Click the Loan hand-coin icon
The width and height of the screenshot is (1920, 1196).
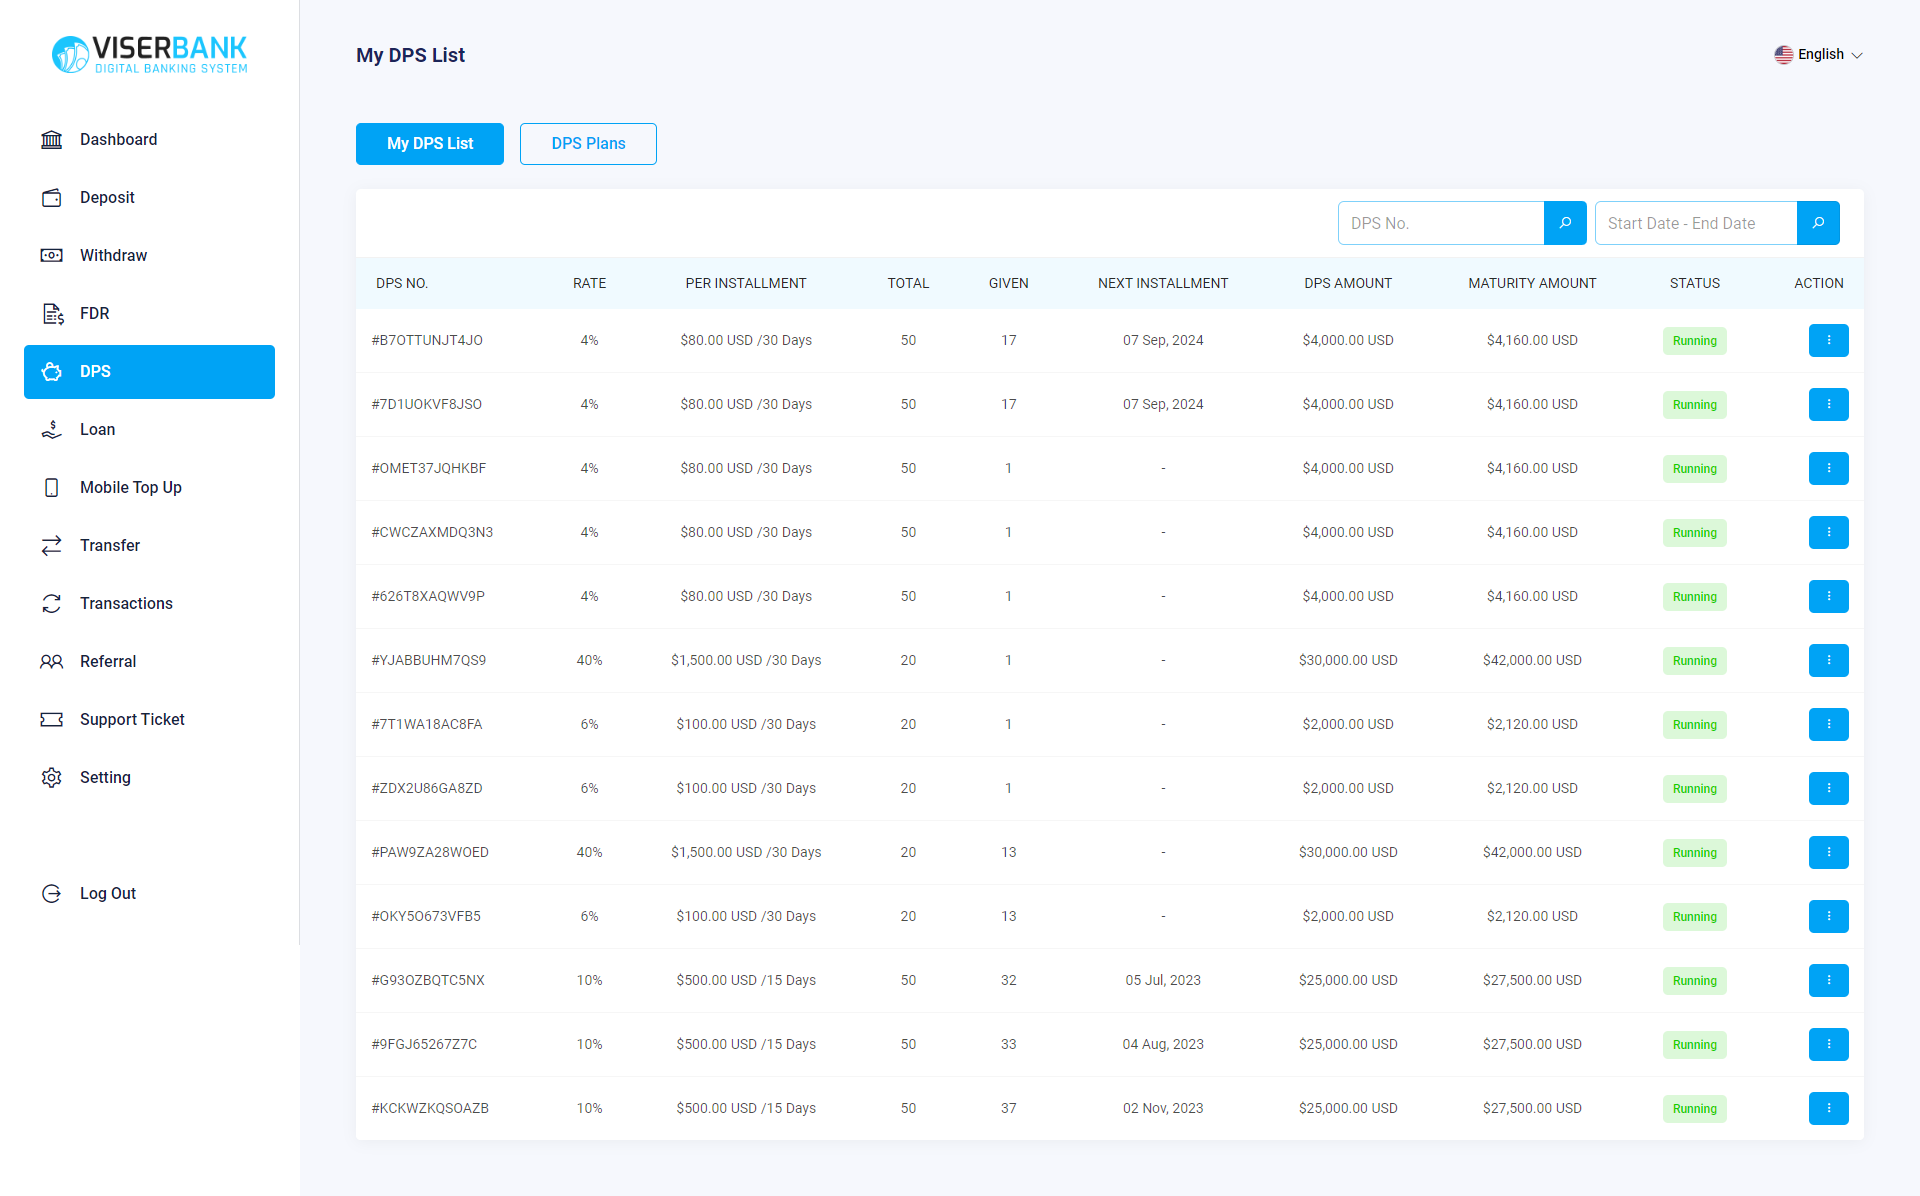pyautogui.click(x=52, y=430)
